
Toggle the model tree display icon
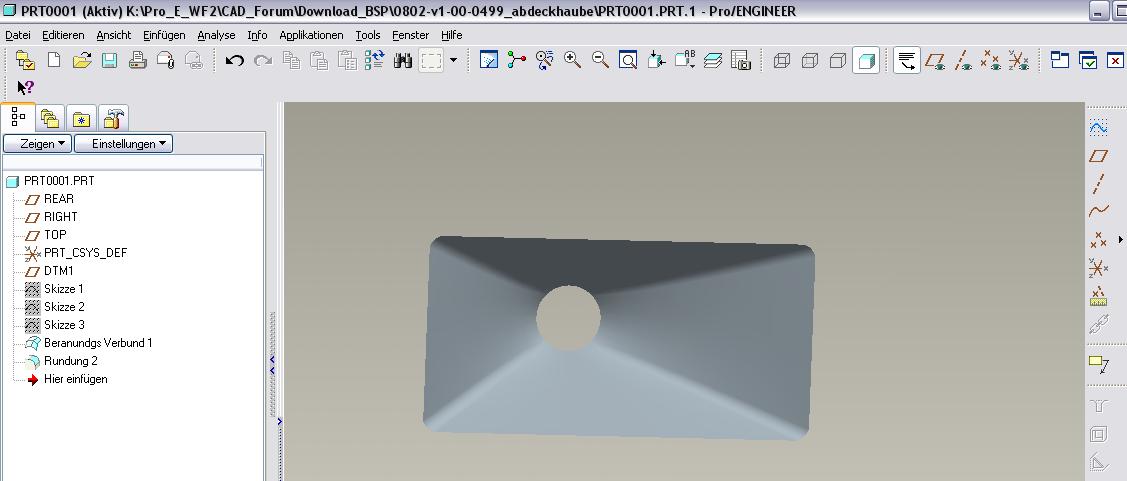click(x=907, y=61)
